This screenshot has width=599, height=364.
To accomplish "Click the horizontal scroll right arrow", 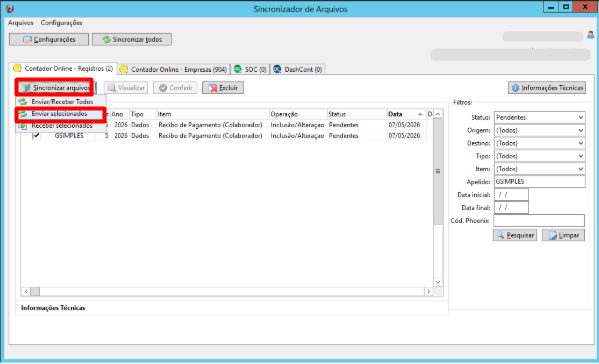I will (429, 291).
